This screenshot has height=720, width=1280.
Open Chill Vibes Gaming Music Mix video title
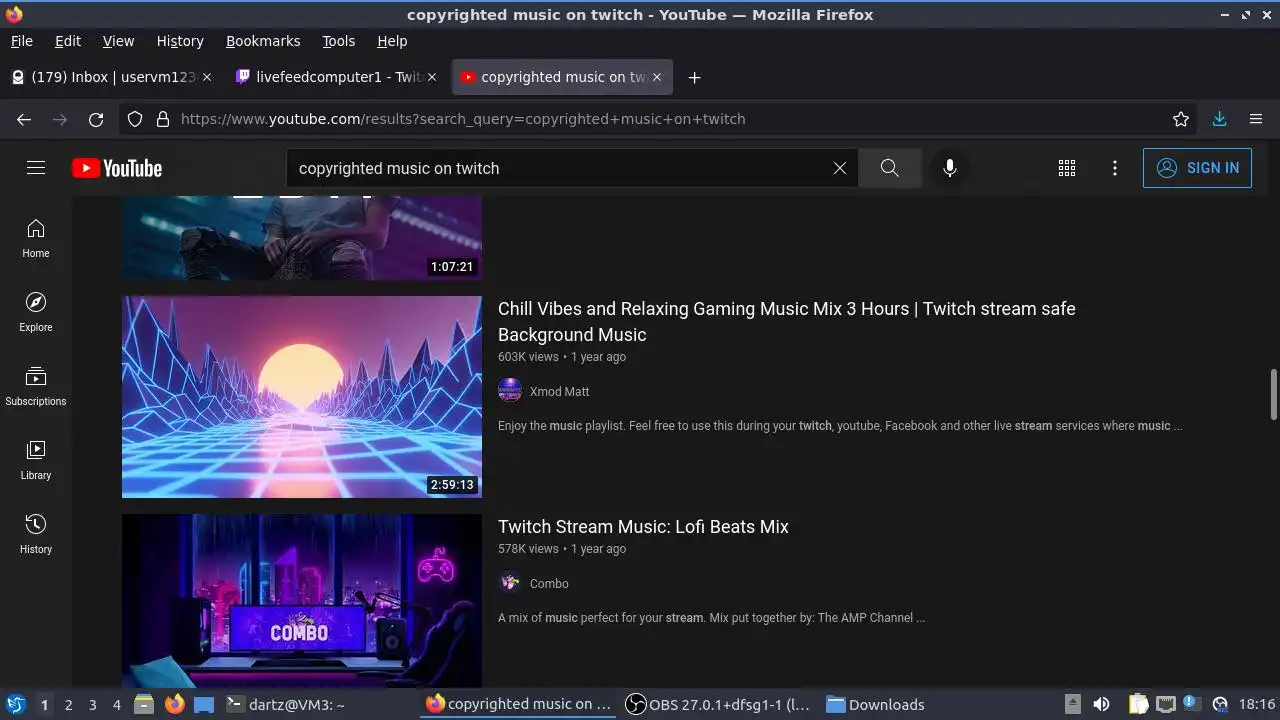coord(787,321)
